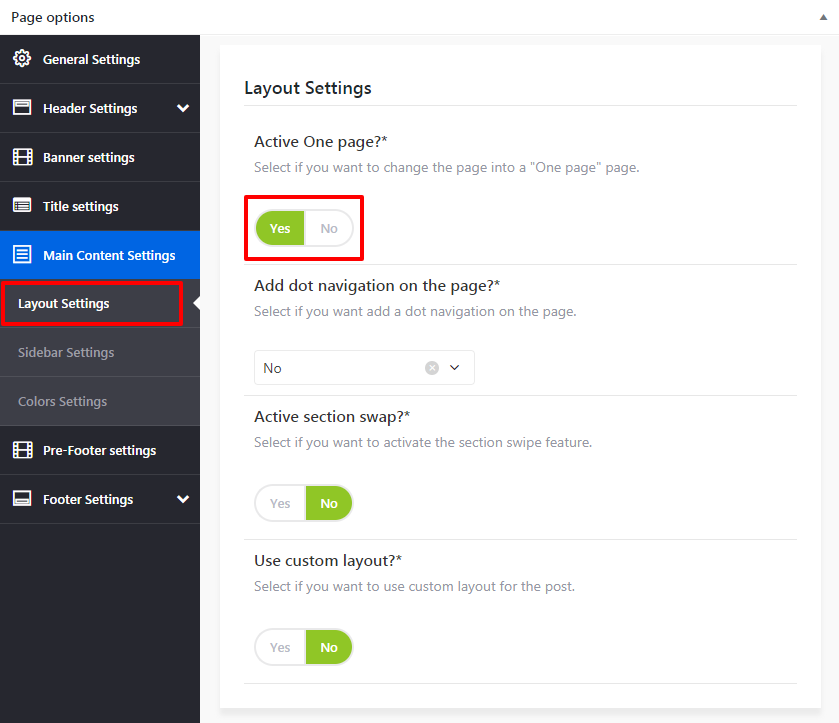839x723 pixels.
Task: Open the Colors Settings submenu item
Action: (x=62, y=401)
